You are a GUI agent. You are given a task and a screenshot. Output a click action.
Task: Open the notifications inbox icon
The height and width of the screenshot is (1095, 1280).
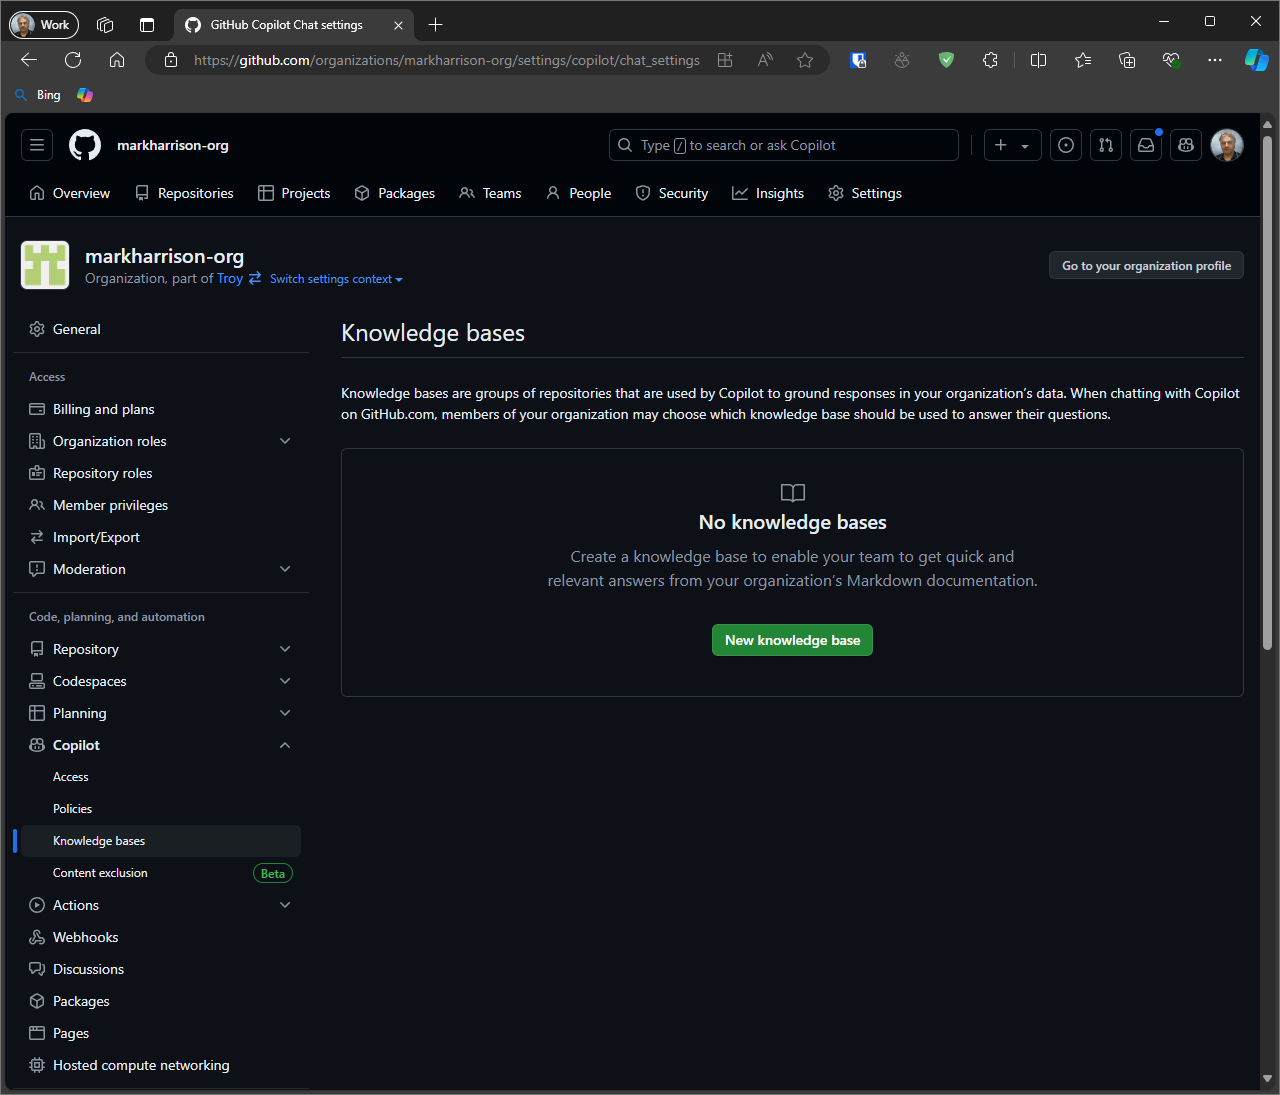[x=1145, y=145]
